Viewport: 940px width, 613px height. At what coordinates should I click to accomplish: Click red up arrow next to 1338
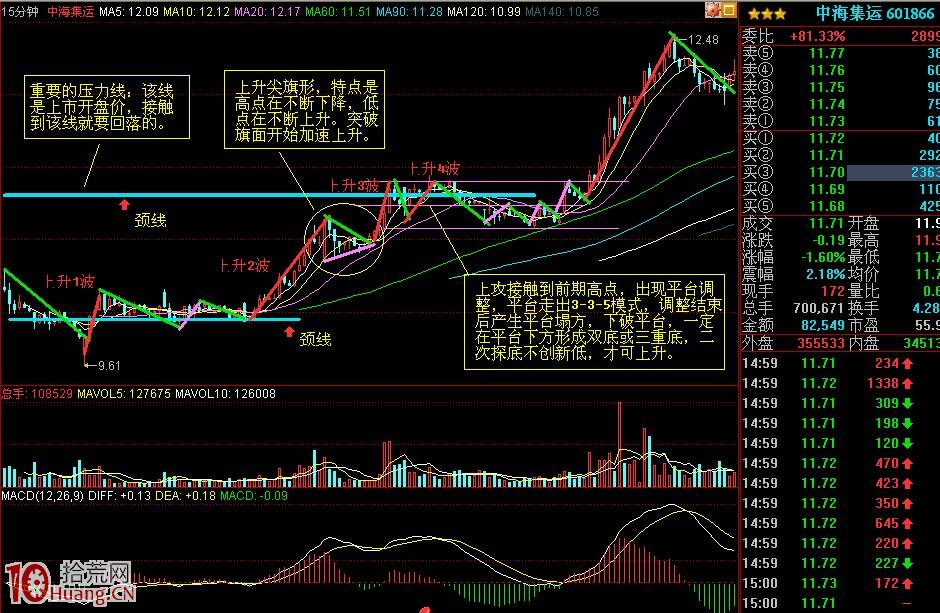click(907, 383)
